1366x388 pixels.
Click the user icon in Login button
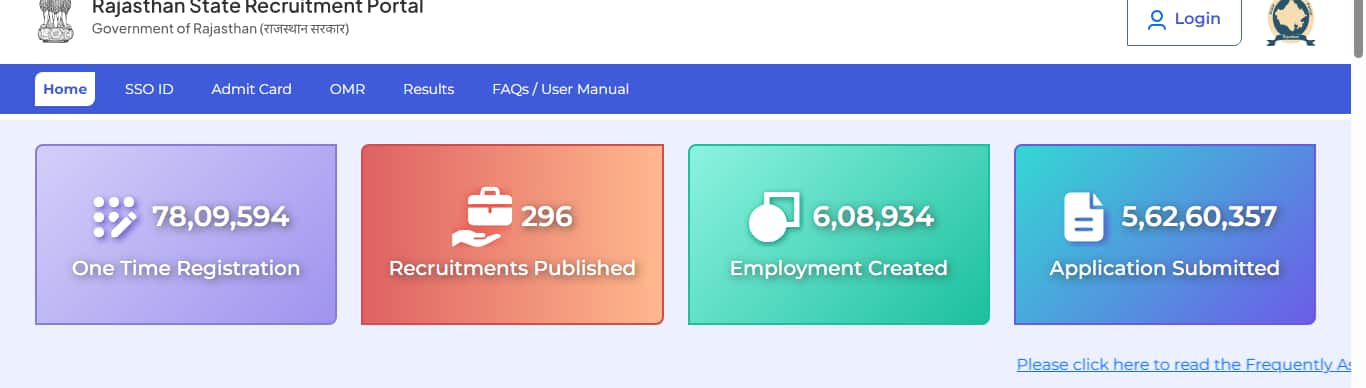(1157, 19)
